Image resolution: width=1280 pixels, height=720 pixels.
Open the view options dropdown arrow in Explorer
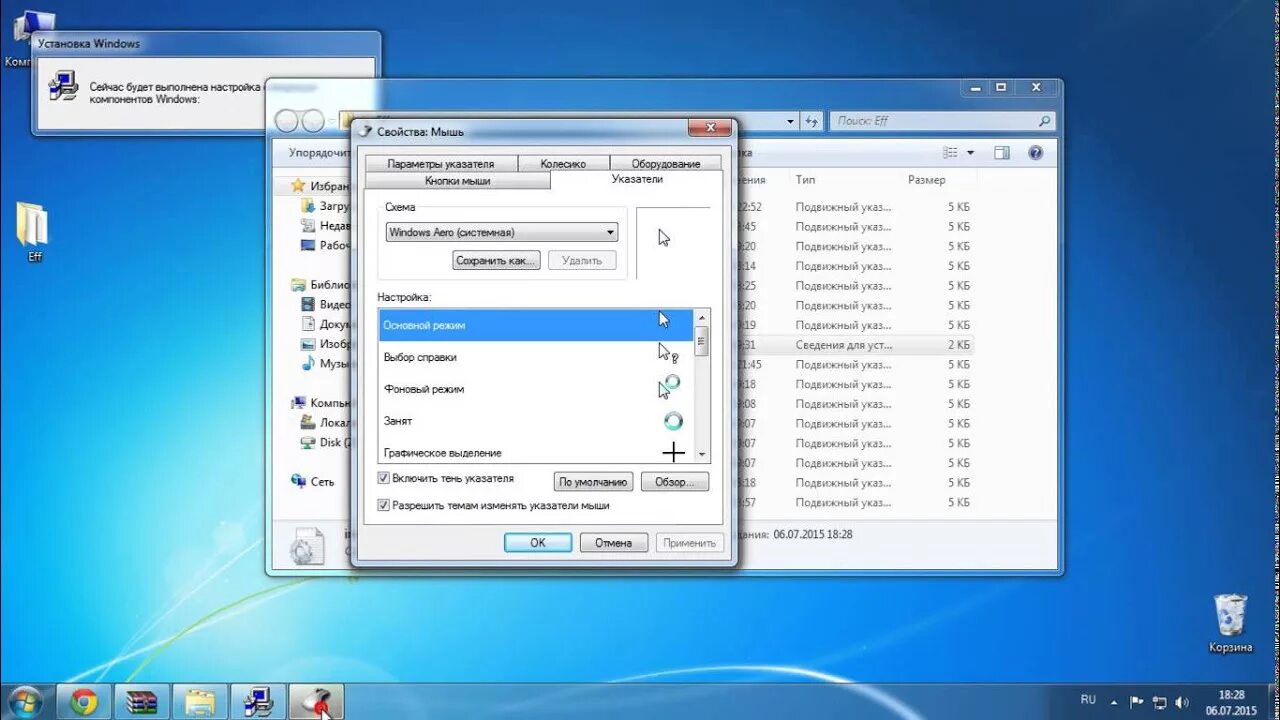(x=970, y=153)
